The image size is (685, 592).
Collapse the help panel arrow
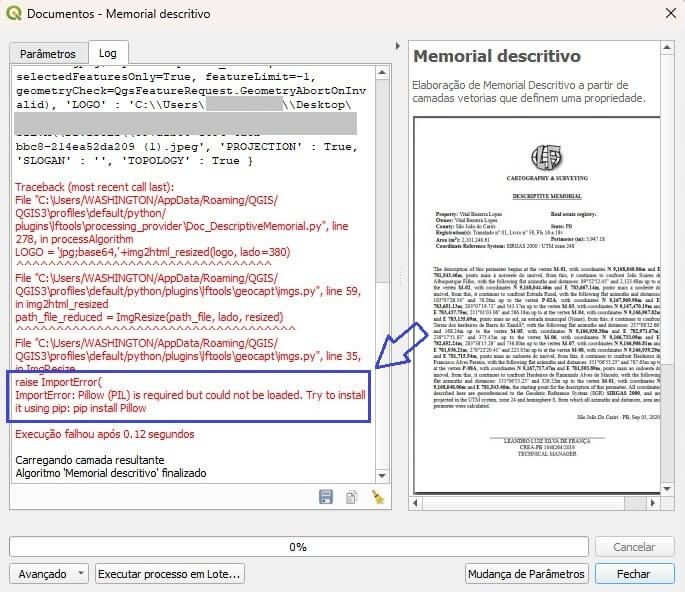pos(398,46)
